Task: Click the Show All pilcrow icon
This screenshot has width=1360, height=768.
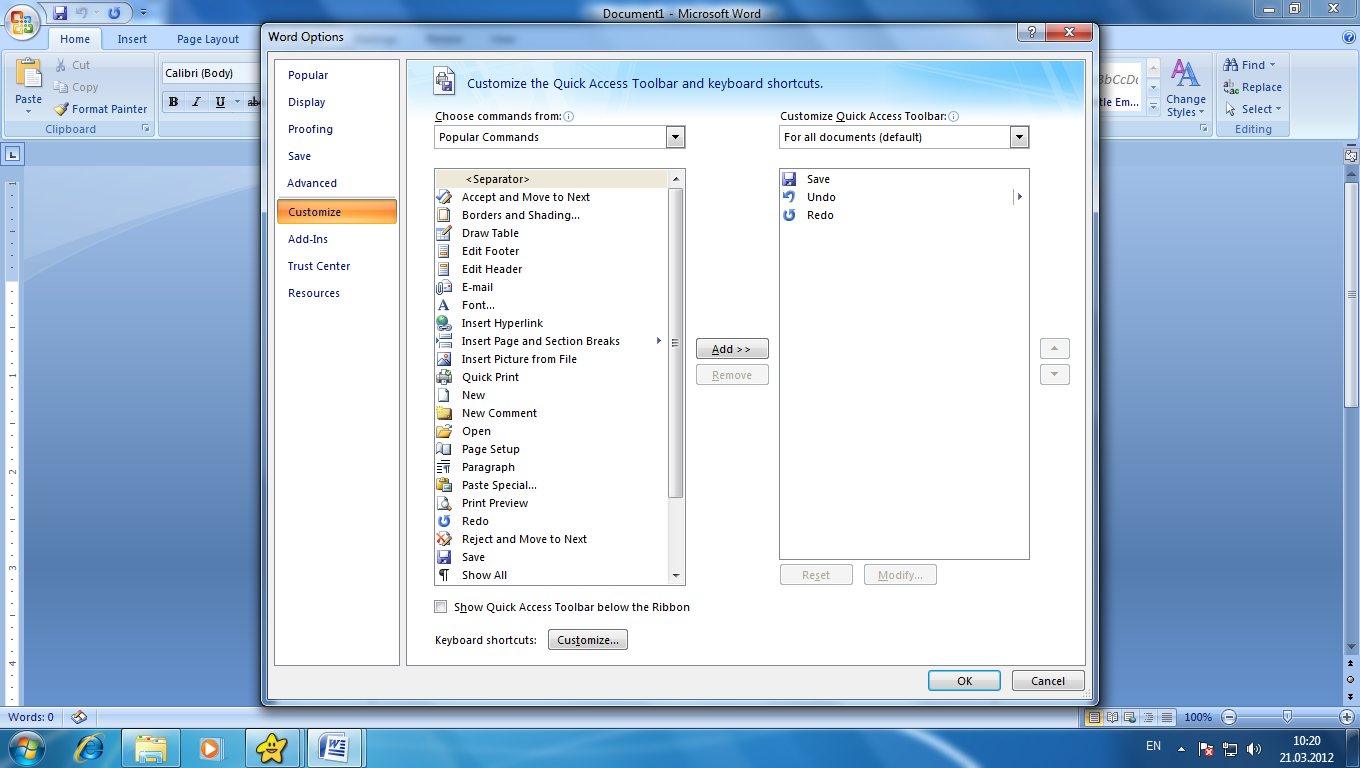Action: 444,575
